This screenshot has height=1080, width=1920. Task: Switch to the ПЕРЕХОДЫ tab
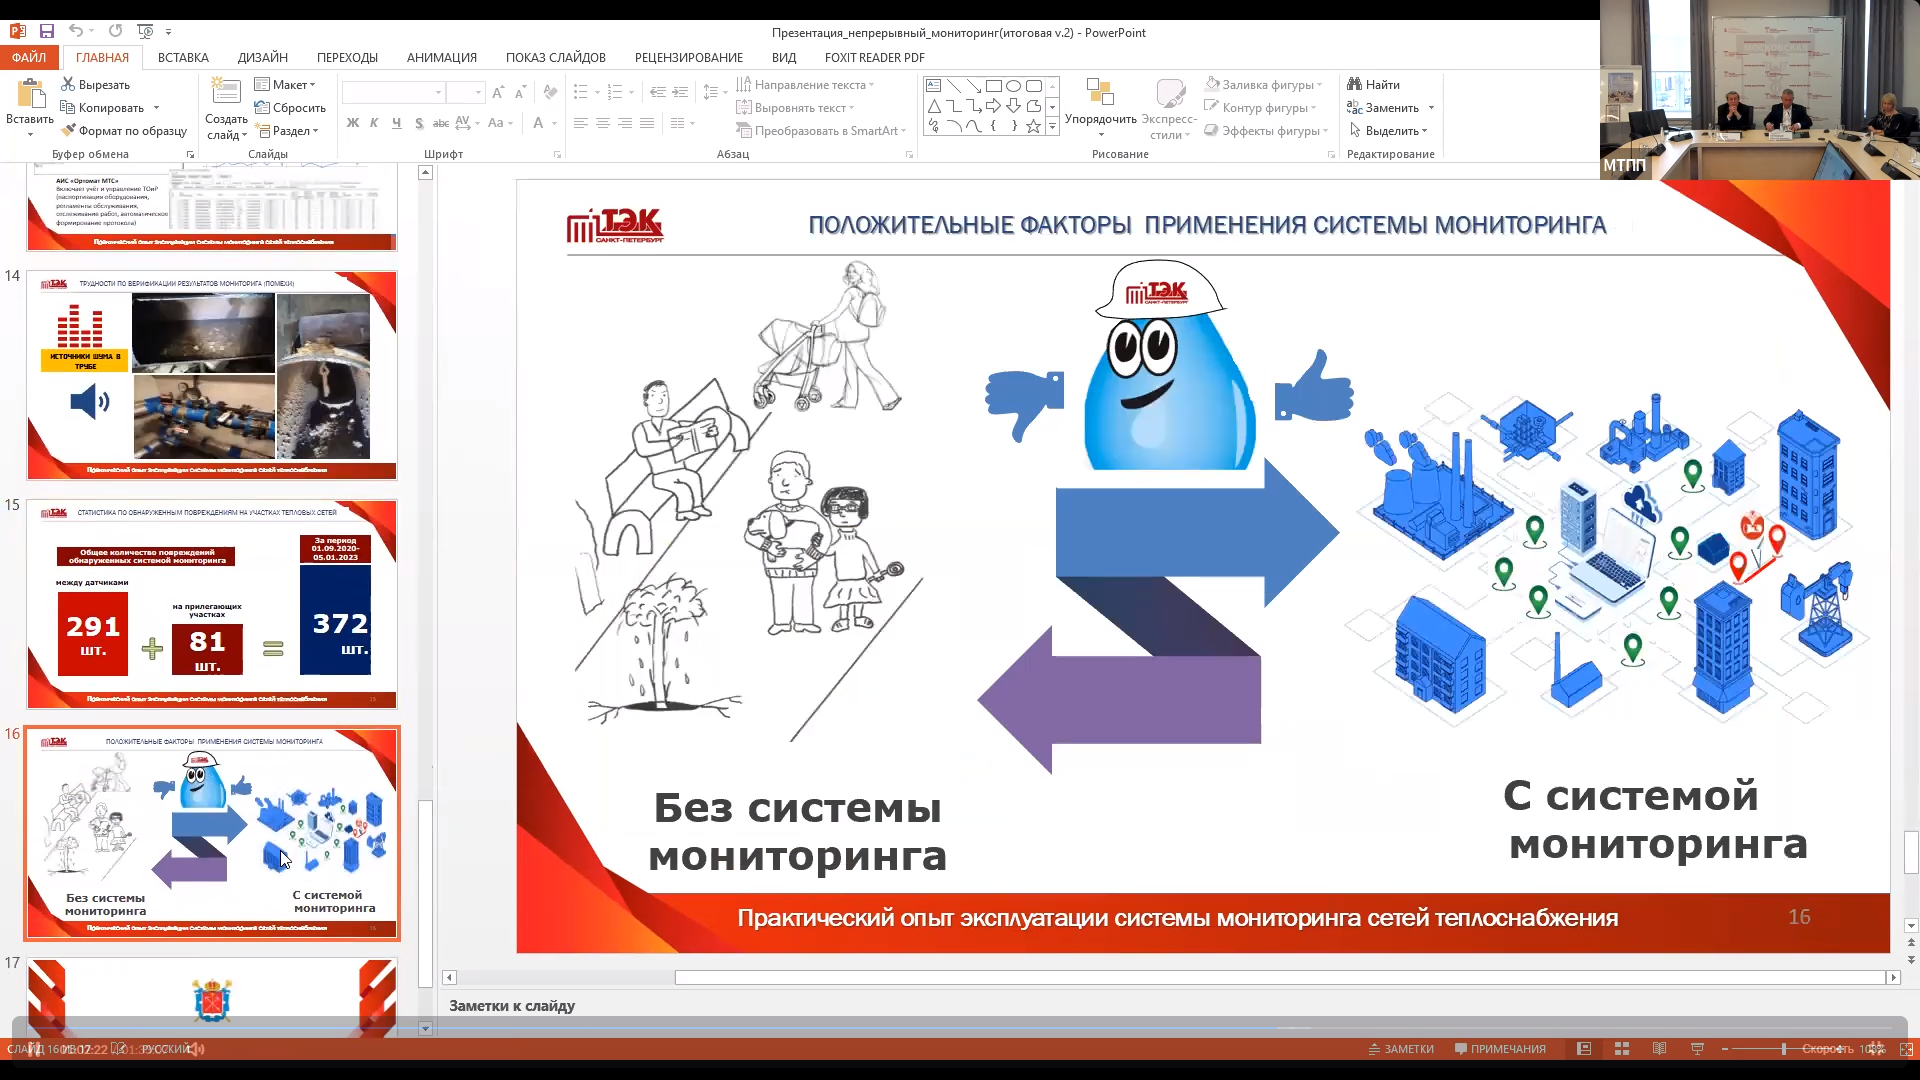pyautogui.click(x=347, y=57)
